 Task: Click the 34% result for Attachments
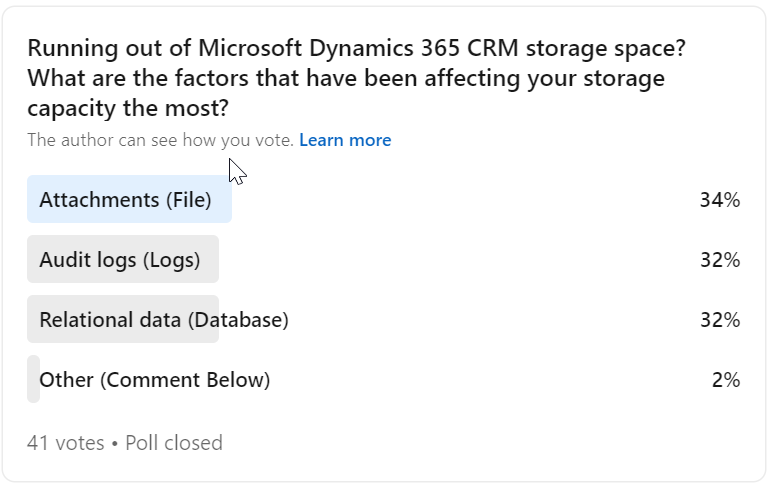720,200
